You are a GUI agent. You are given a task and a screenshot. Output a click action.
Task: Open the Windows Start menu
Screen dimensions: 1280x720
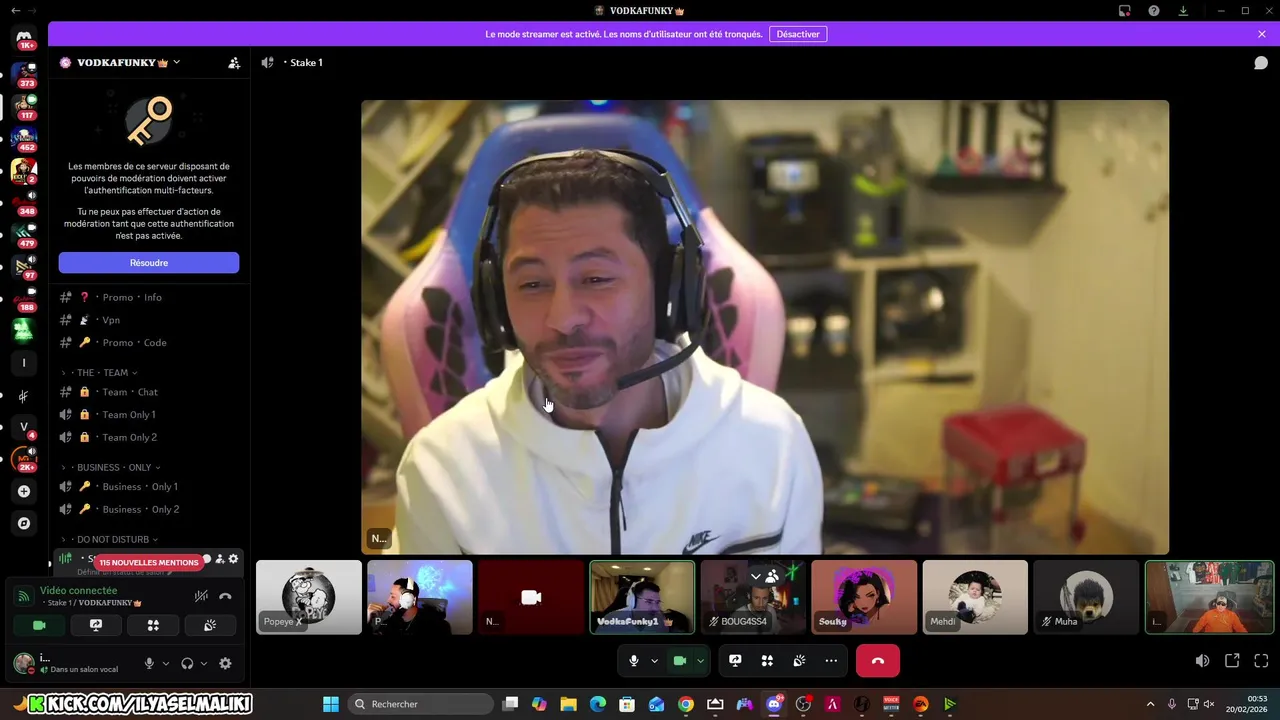click(x=331, y=704)
